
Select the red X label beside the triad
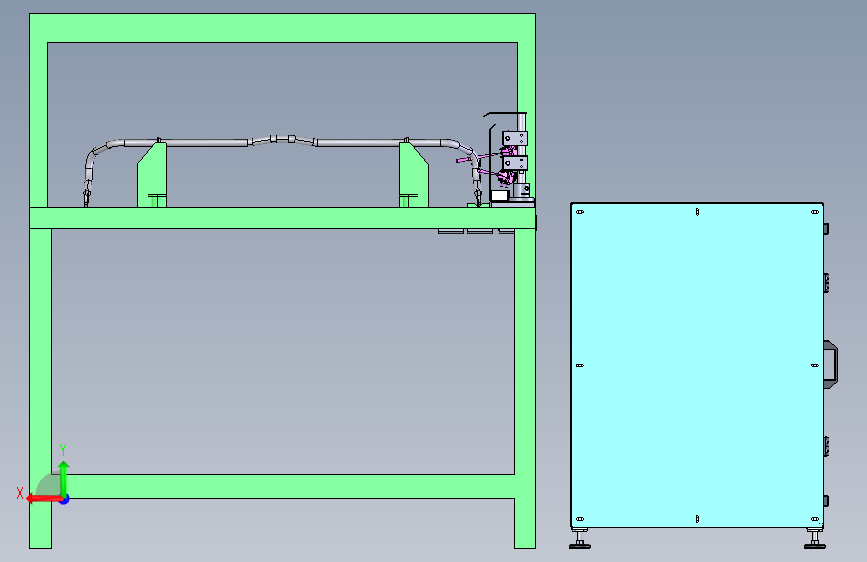click(20, 493)
